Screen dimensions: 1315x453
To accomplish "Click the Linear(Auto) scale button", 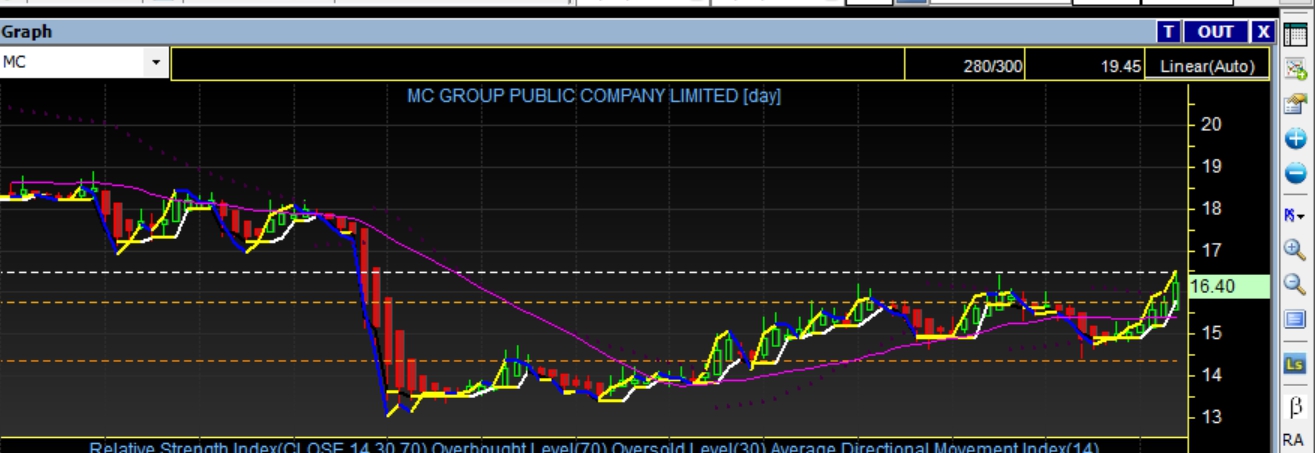I will click(1207, 66).
